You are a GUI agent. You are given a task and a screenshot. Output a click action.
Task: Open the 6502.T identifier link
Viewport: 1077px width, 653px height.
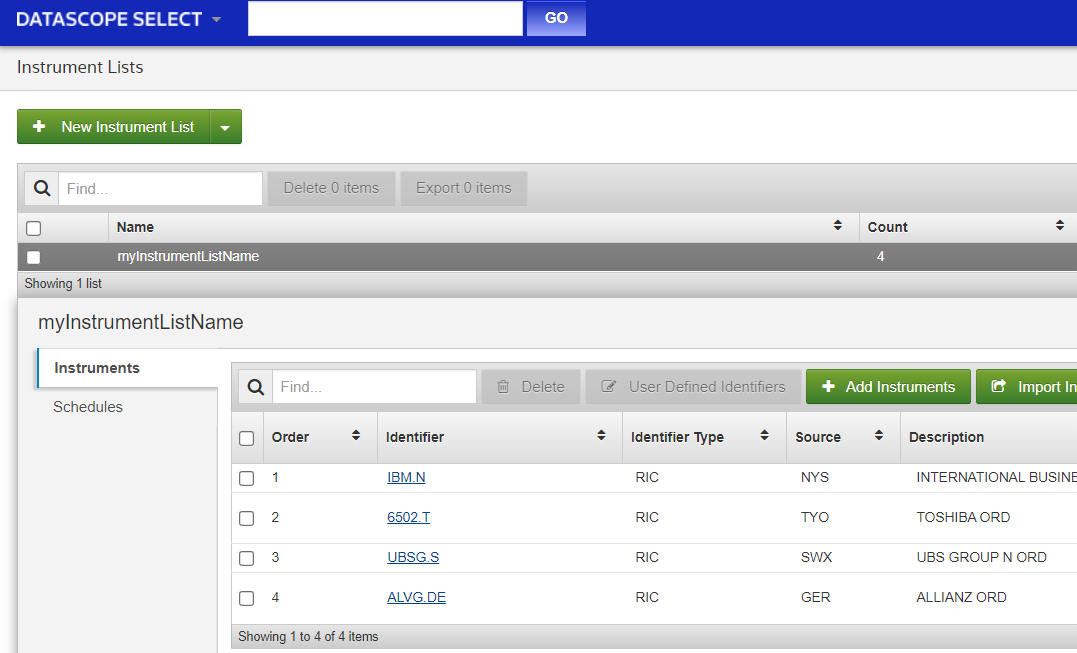click(x=409, y=517)
